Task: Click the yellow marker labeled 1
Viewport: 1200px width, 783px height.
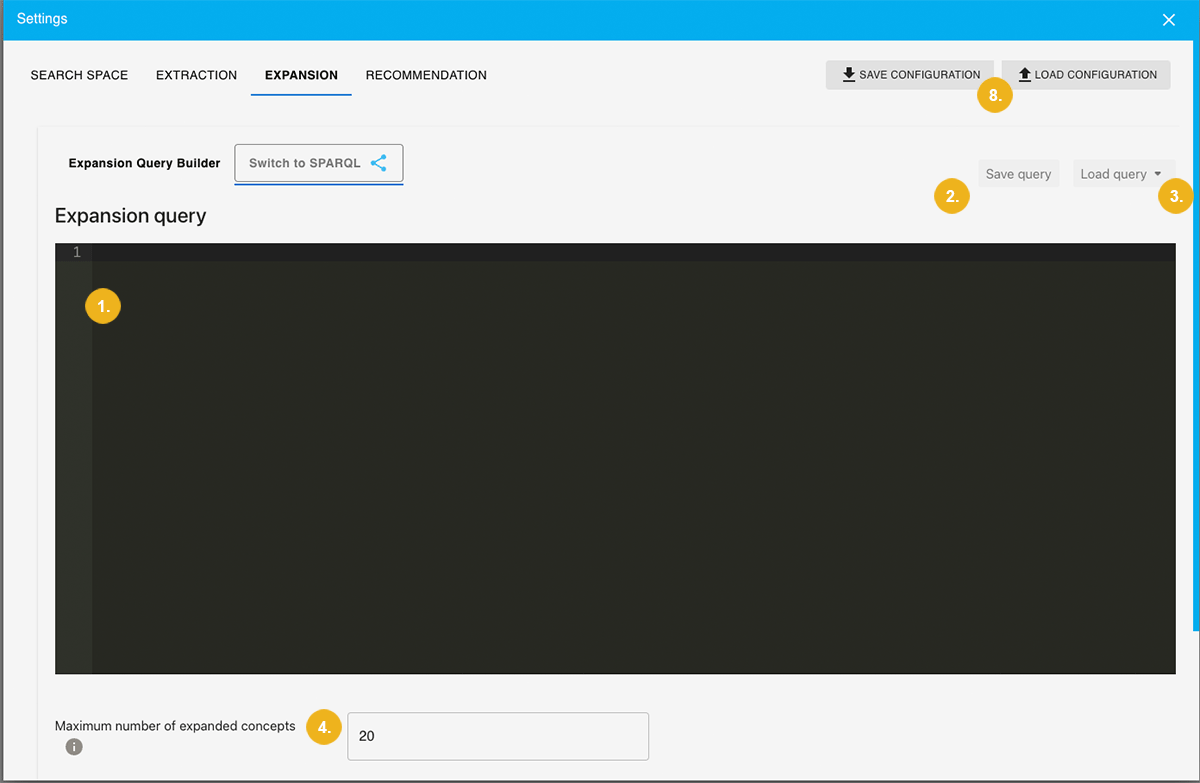Action: pyautogui.click(x=103, y=306)
